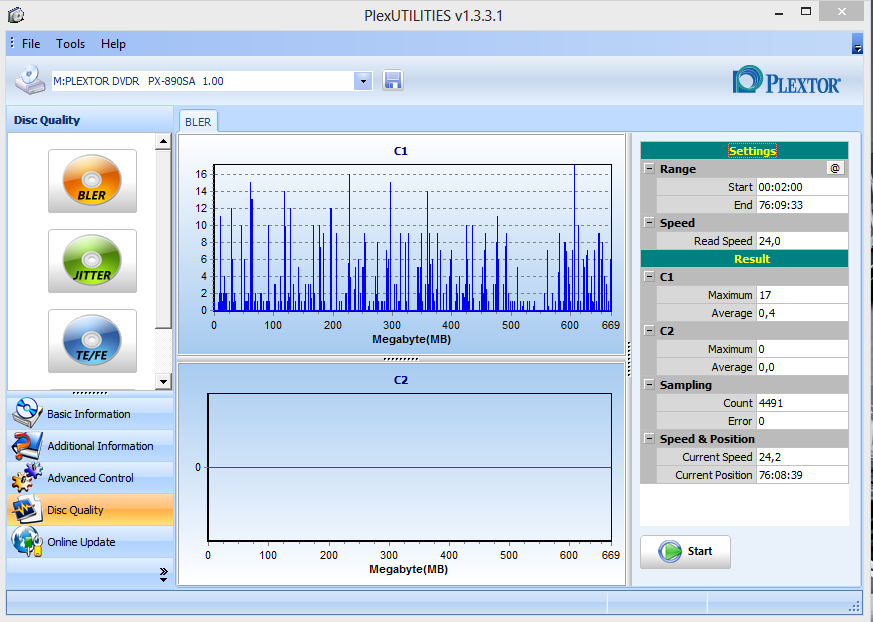Click the C2 chart title

coord(401,380)
